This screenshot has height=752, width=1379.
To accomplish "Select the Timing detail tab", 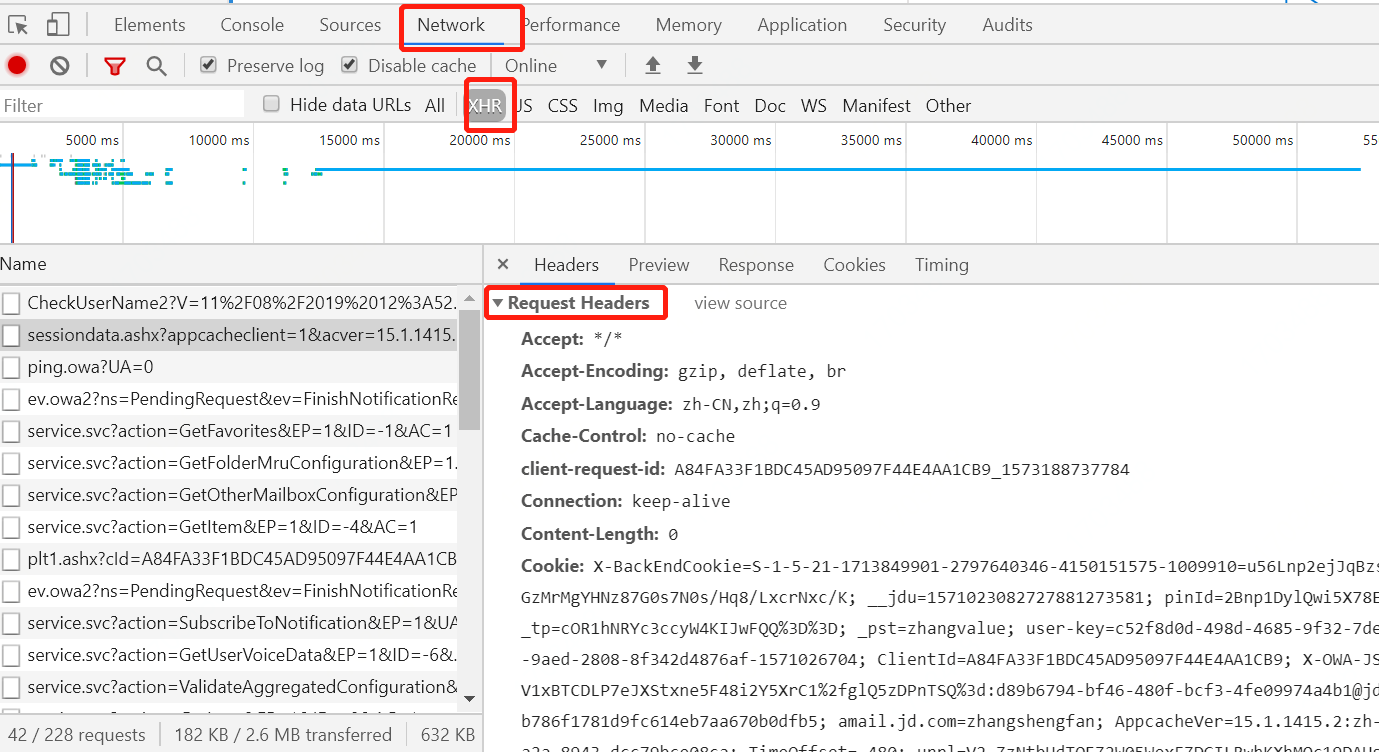I will click(x=942, y=265).
